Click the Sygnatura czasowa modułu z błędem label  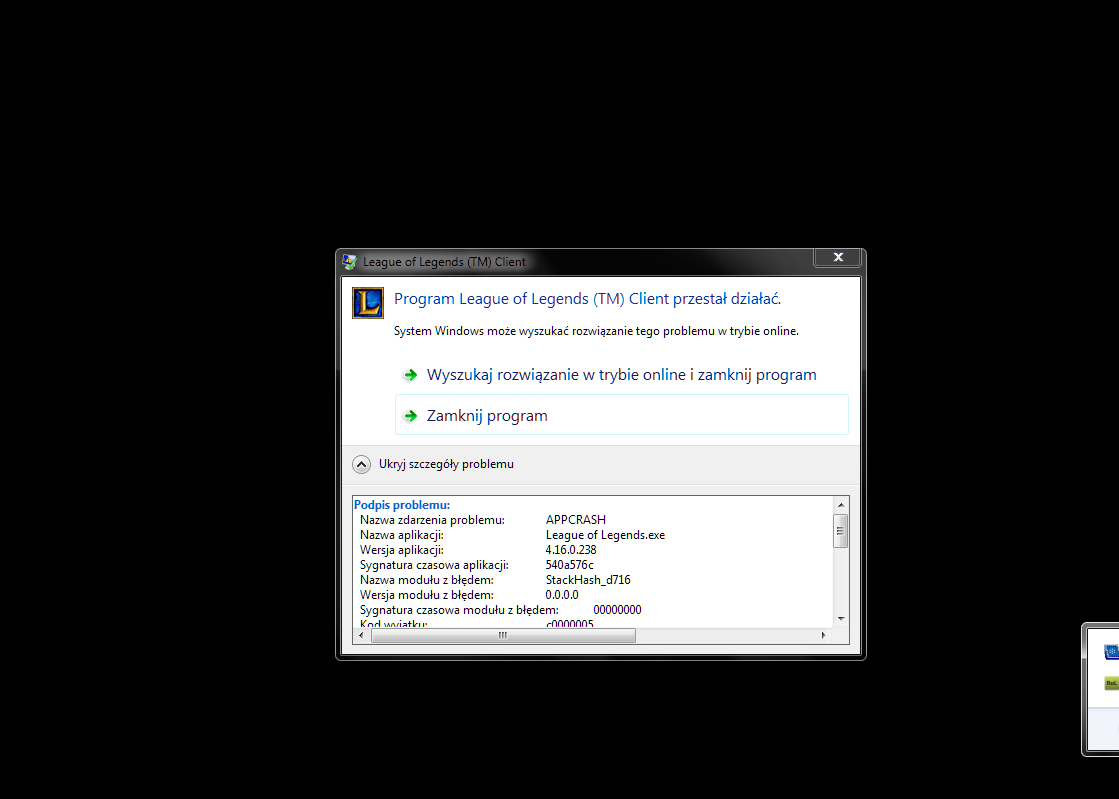click(x=460, y=610)
